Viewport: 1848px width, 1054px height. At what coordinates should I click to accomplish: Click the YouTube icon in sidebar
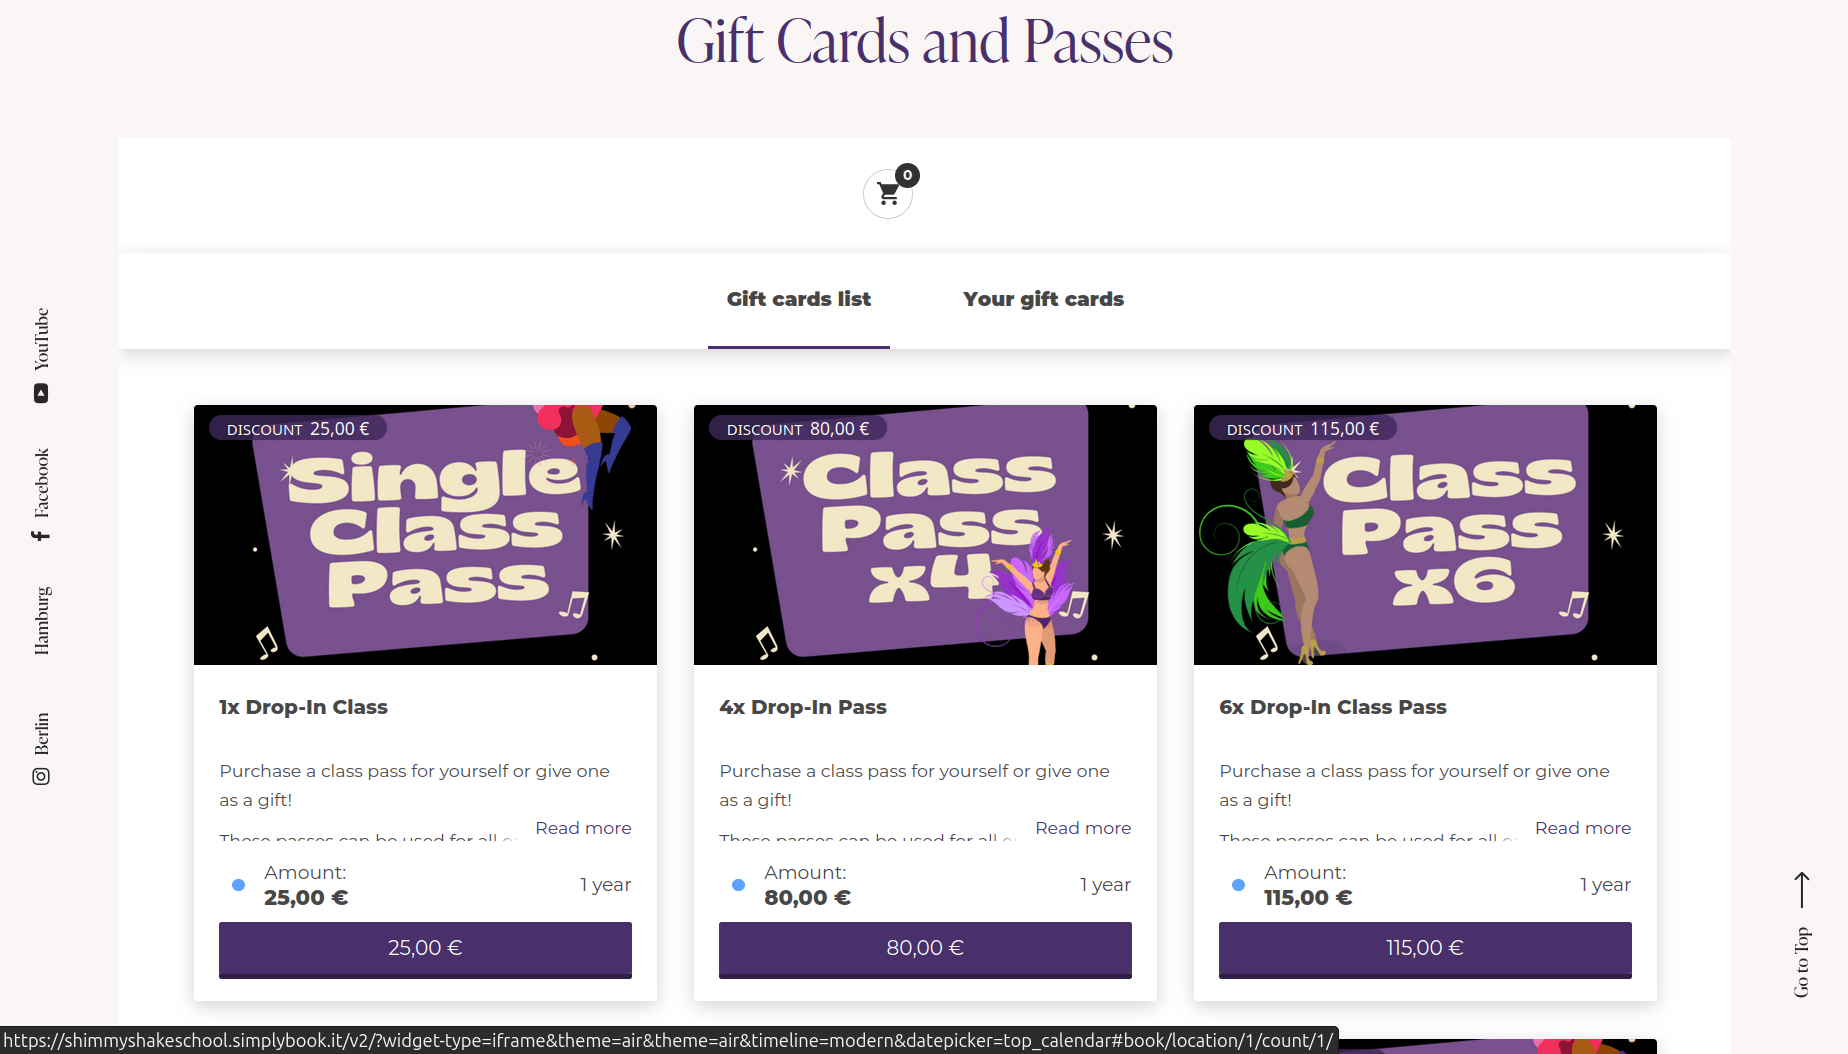click(x=41, y=394)
